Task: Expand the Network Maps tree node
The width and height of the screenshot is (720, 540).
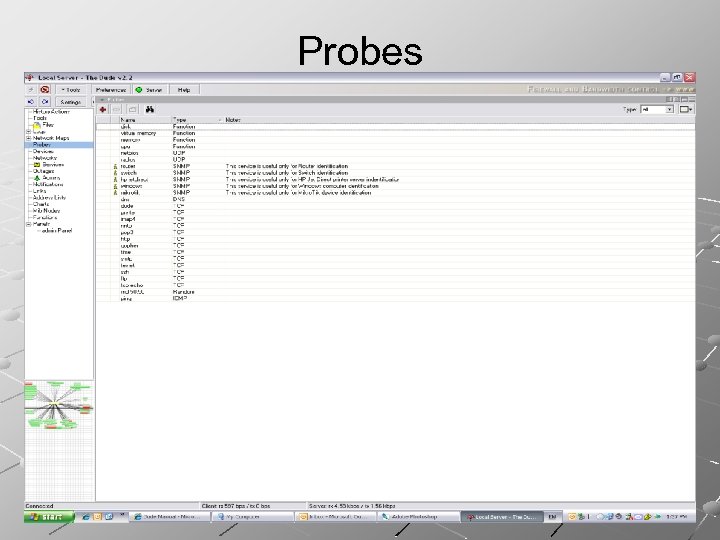Action: tap(28, 138)
